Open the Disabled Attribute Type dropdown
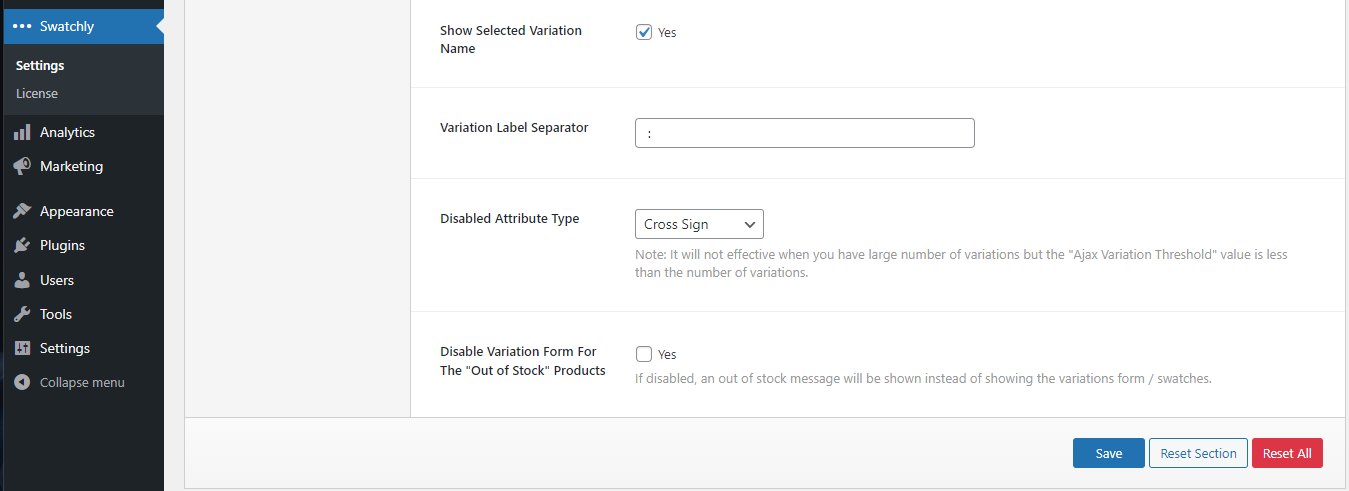The width and height of the screenshot is (1349, 491). pyautogui.click(x=699, y=224)
